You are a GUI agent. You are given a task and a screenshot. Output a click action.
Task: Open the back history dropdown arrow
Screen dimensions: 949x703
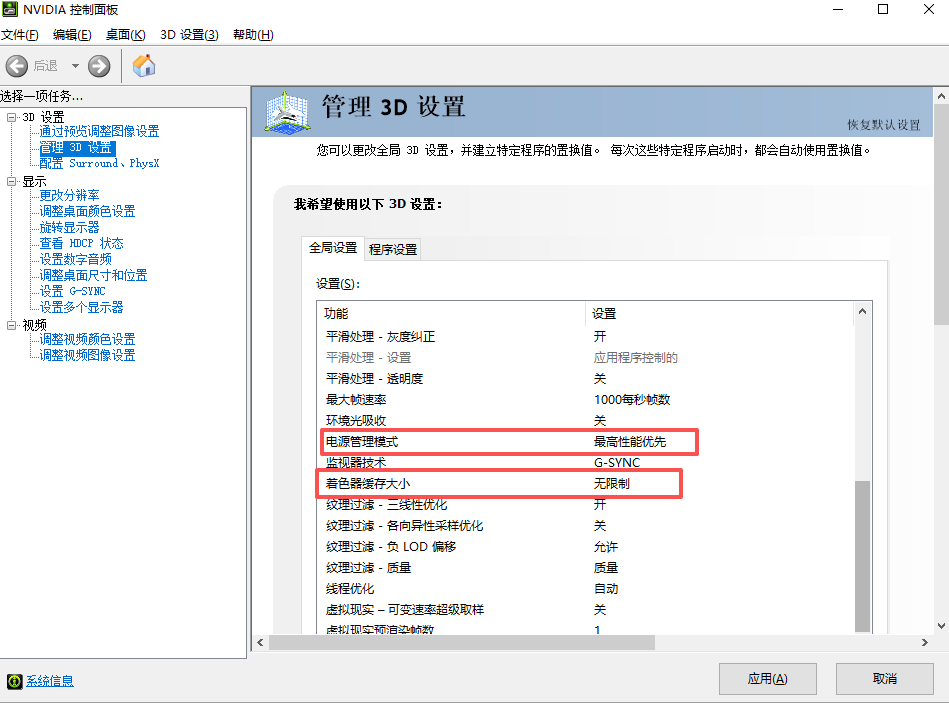pos(74,66)
